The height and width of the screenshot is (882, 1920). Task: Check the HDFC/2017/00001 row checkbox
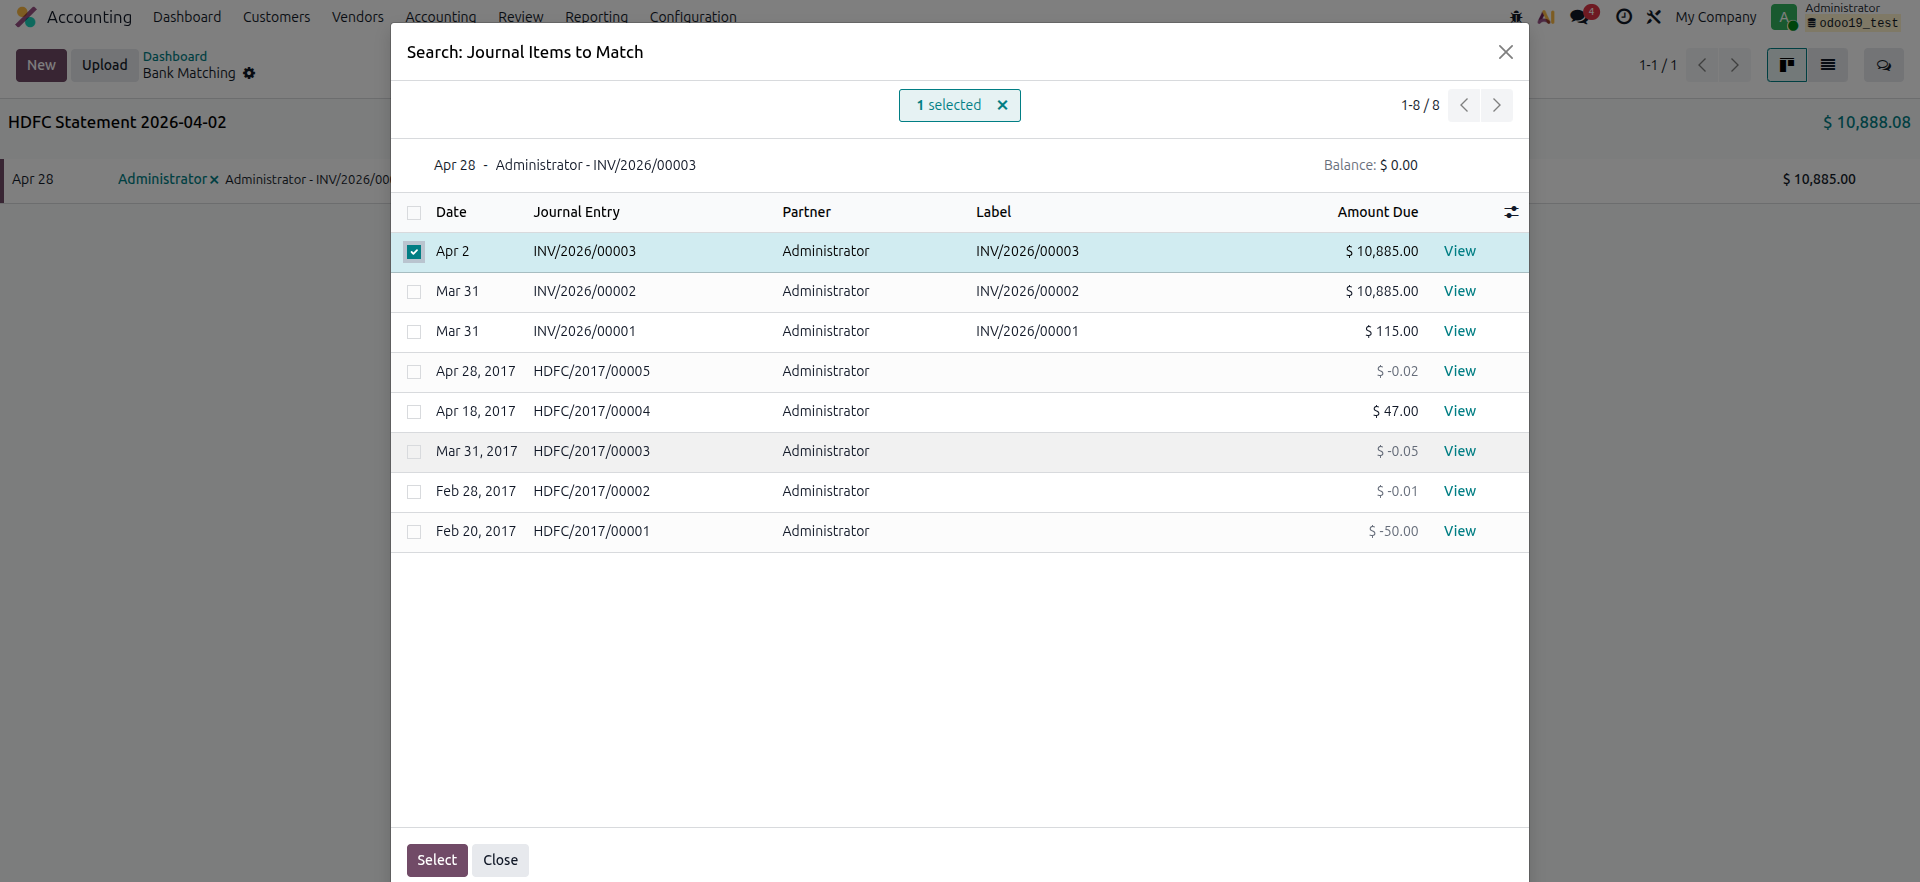coord(414,532)
